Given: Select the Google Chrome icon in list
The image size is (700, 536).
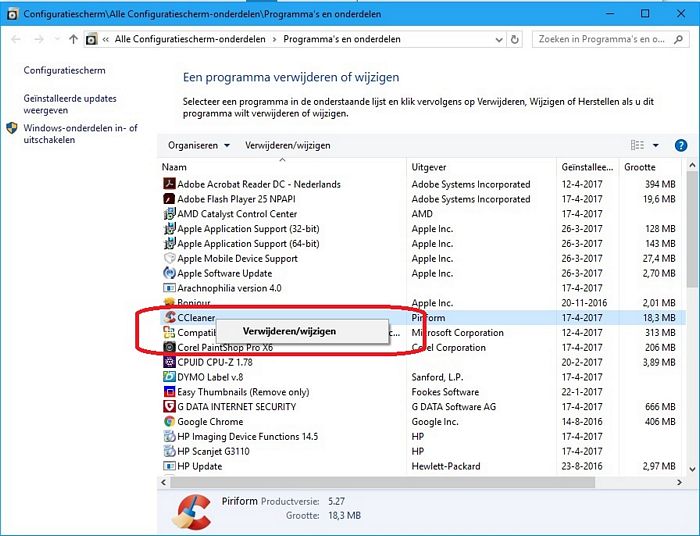Looking at the screenshot, I should coord(169,422).
